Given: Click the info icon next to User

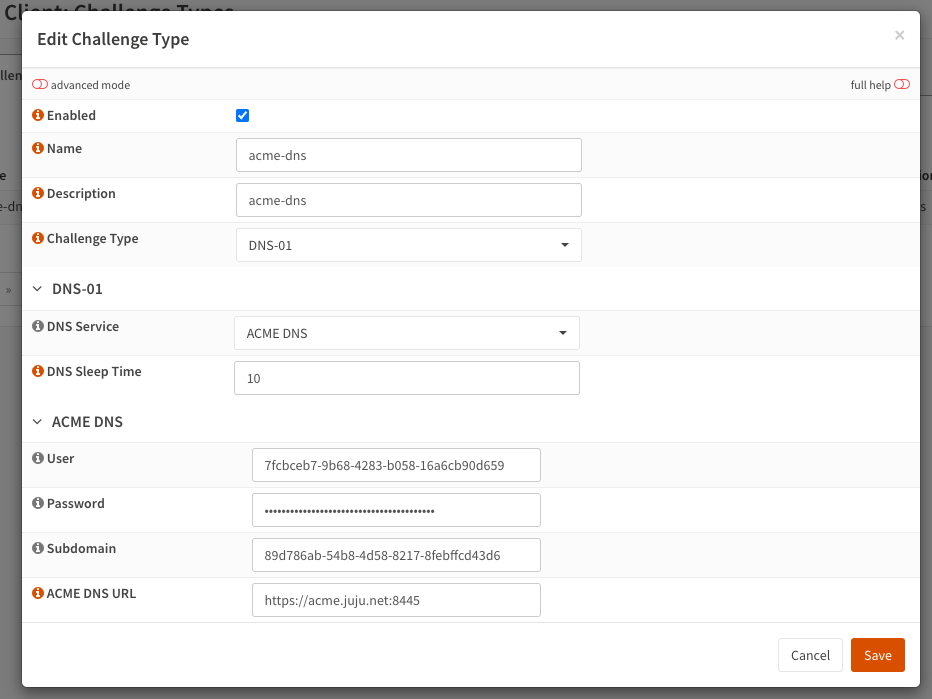Looking at the screenshot, I should point(38,458).
